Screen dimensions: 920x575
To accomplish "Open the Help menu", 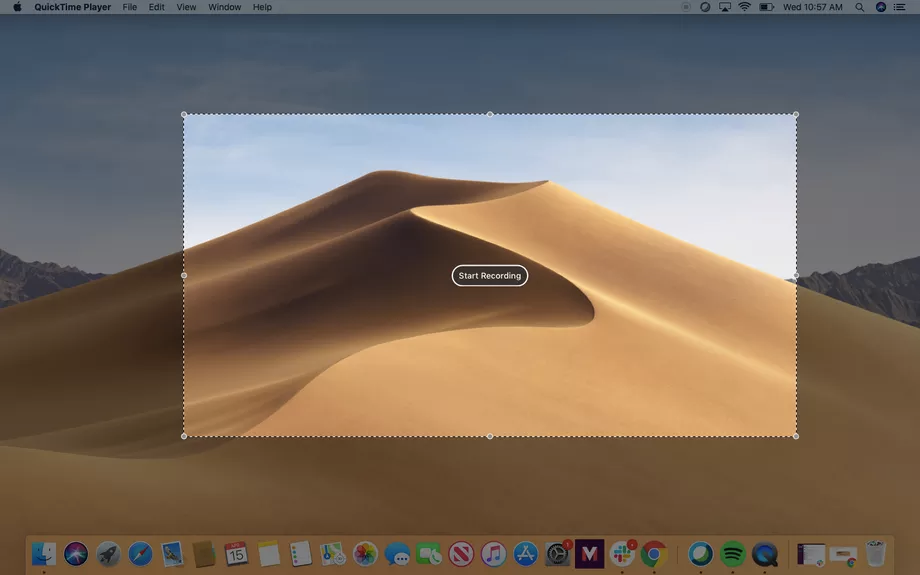I will pyautogui.click(x=262, y=7).
